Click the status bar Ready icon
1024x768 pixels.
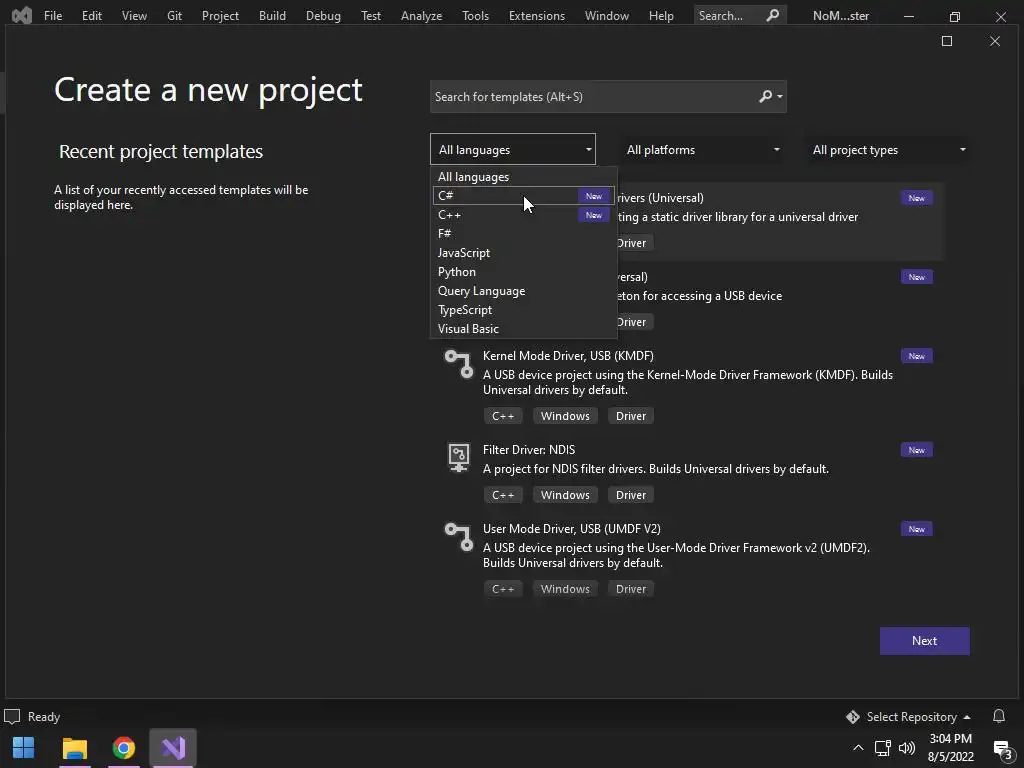point(12,716)
